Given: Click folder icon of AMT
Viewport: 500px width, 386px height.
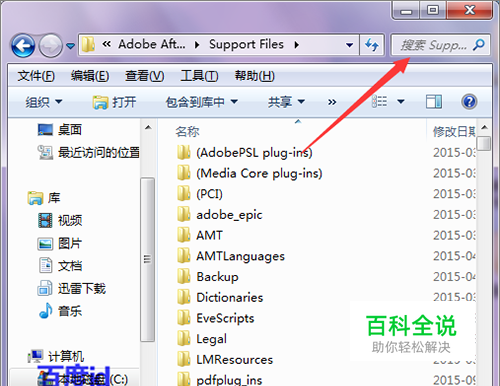Looking at the screenshot, I should [x=184, y=235].
